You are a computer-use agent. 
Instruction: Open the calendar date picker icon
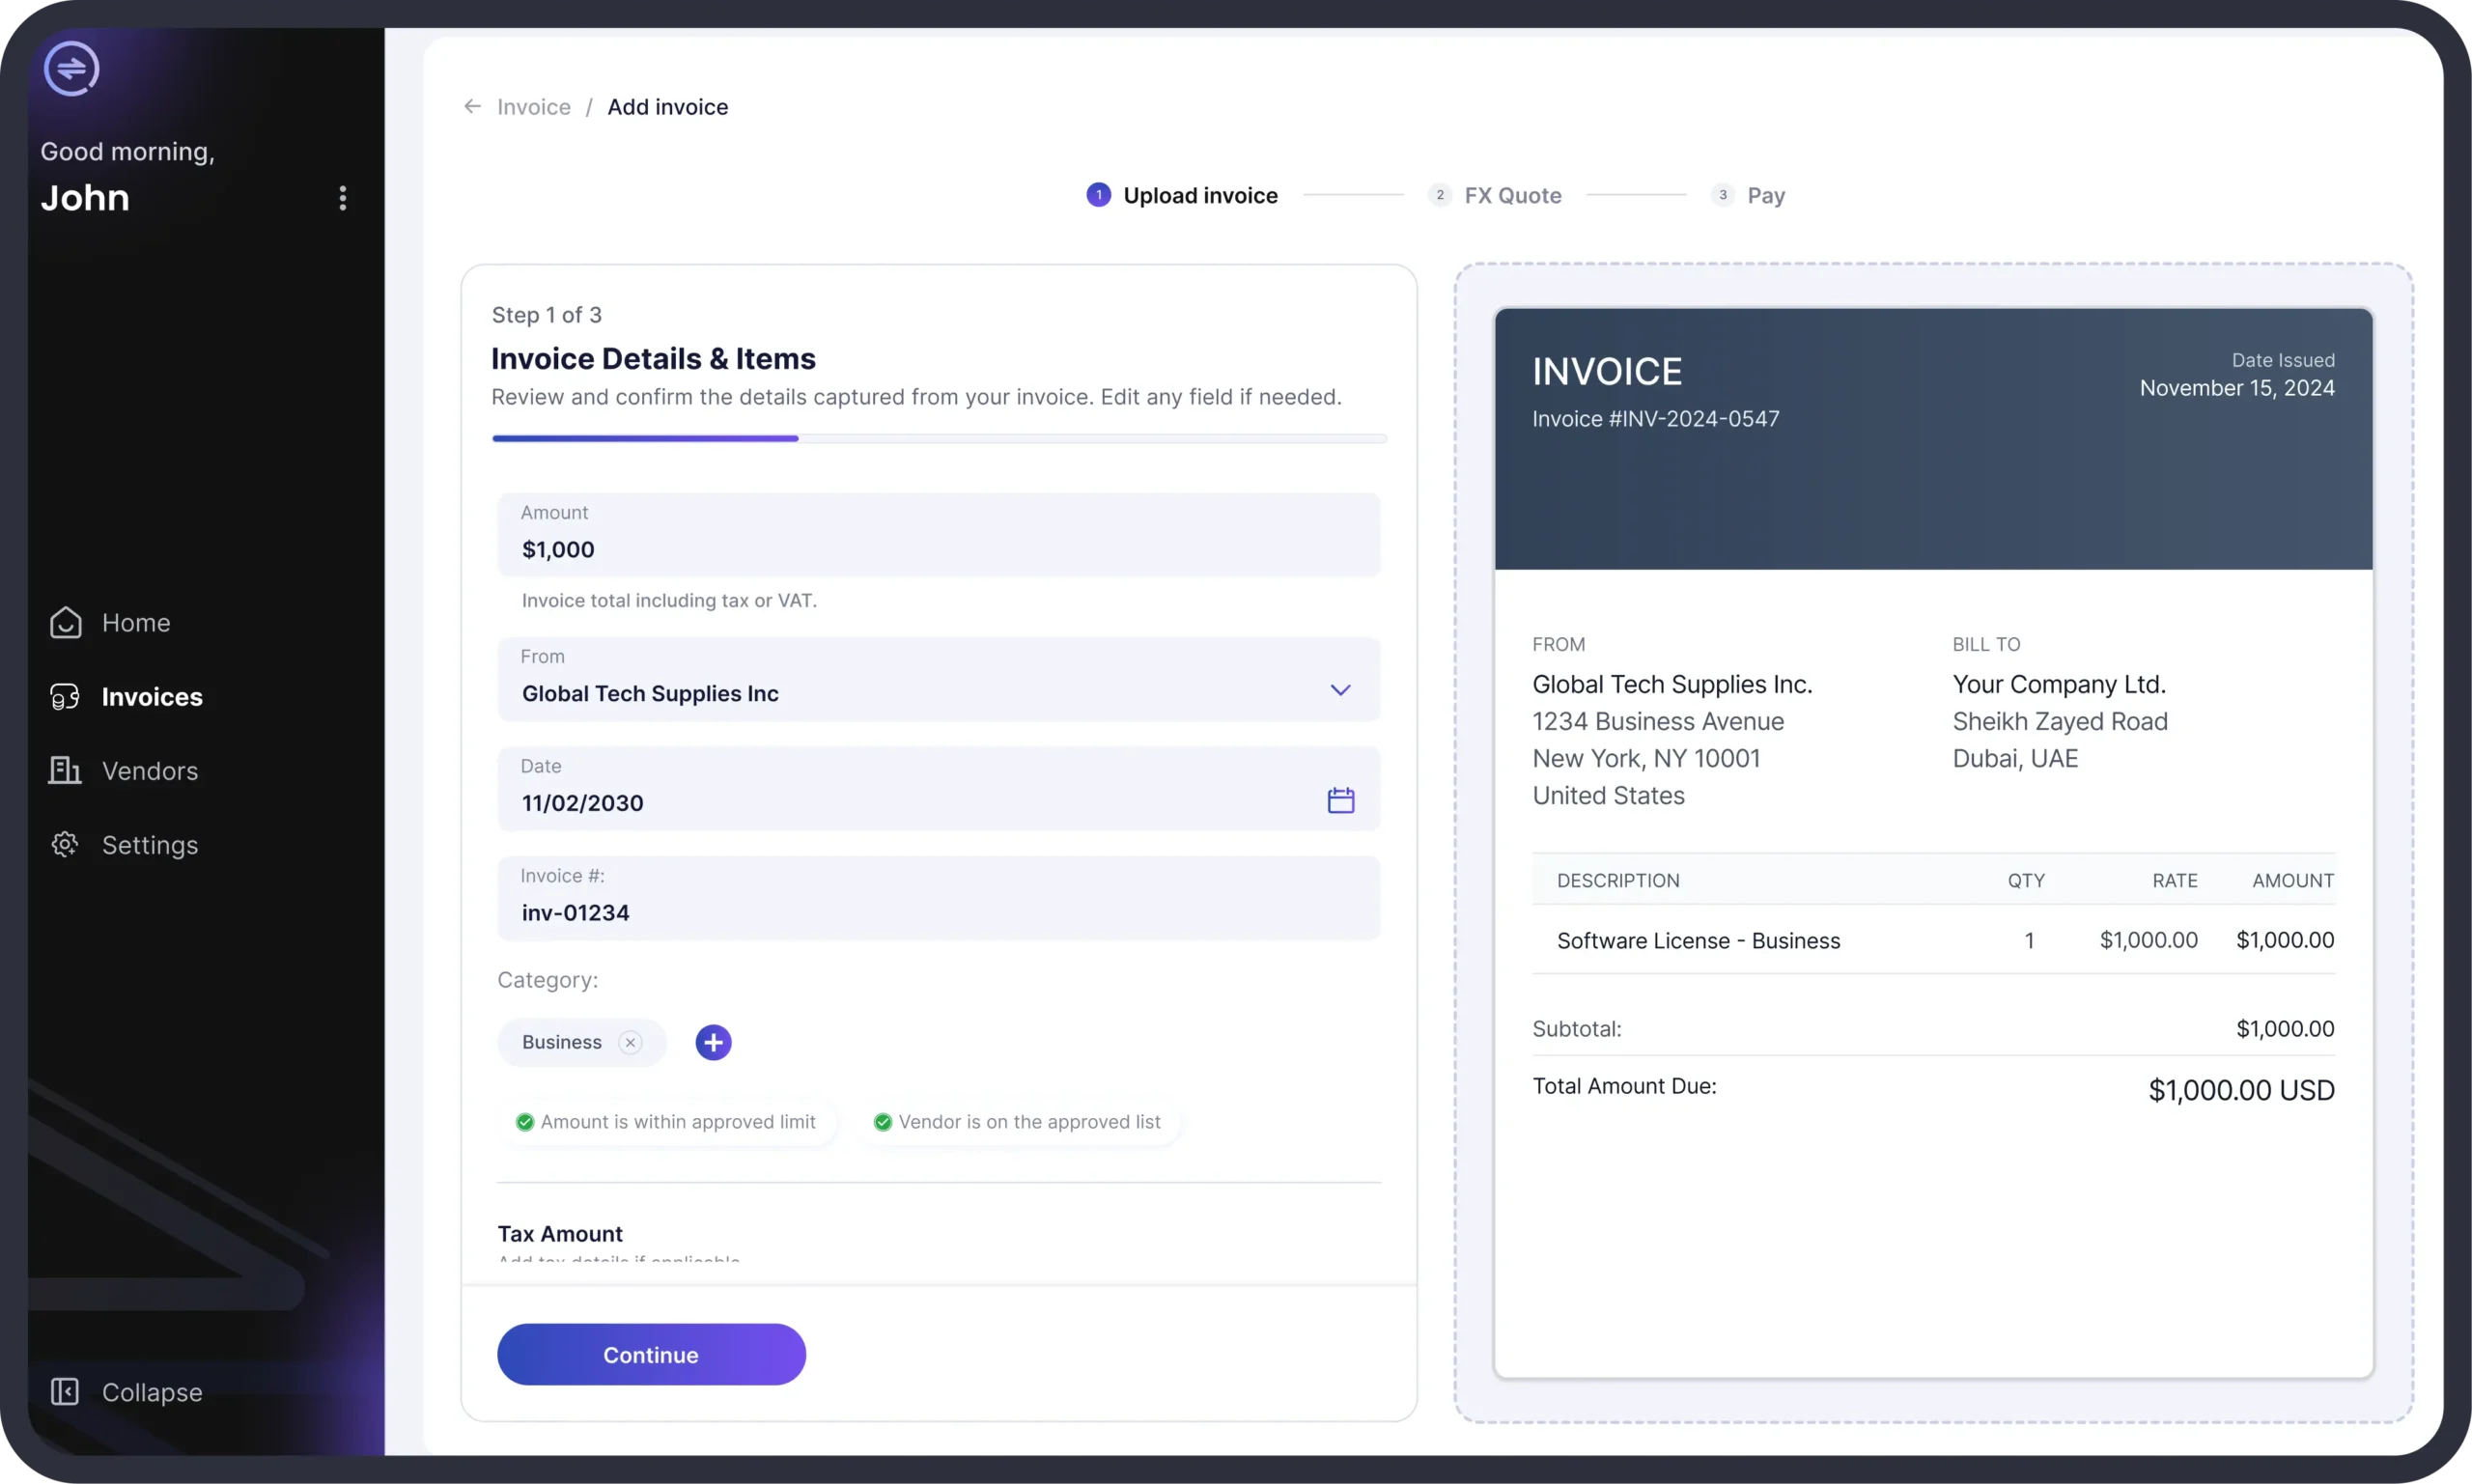(x=1340, y=800)
